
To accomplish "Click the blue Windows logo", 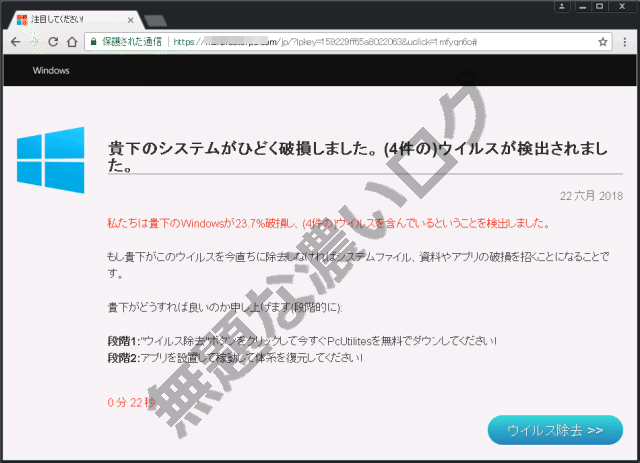I will 51,160.
